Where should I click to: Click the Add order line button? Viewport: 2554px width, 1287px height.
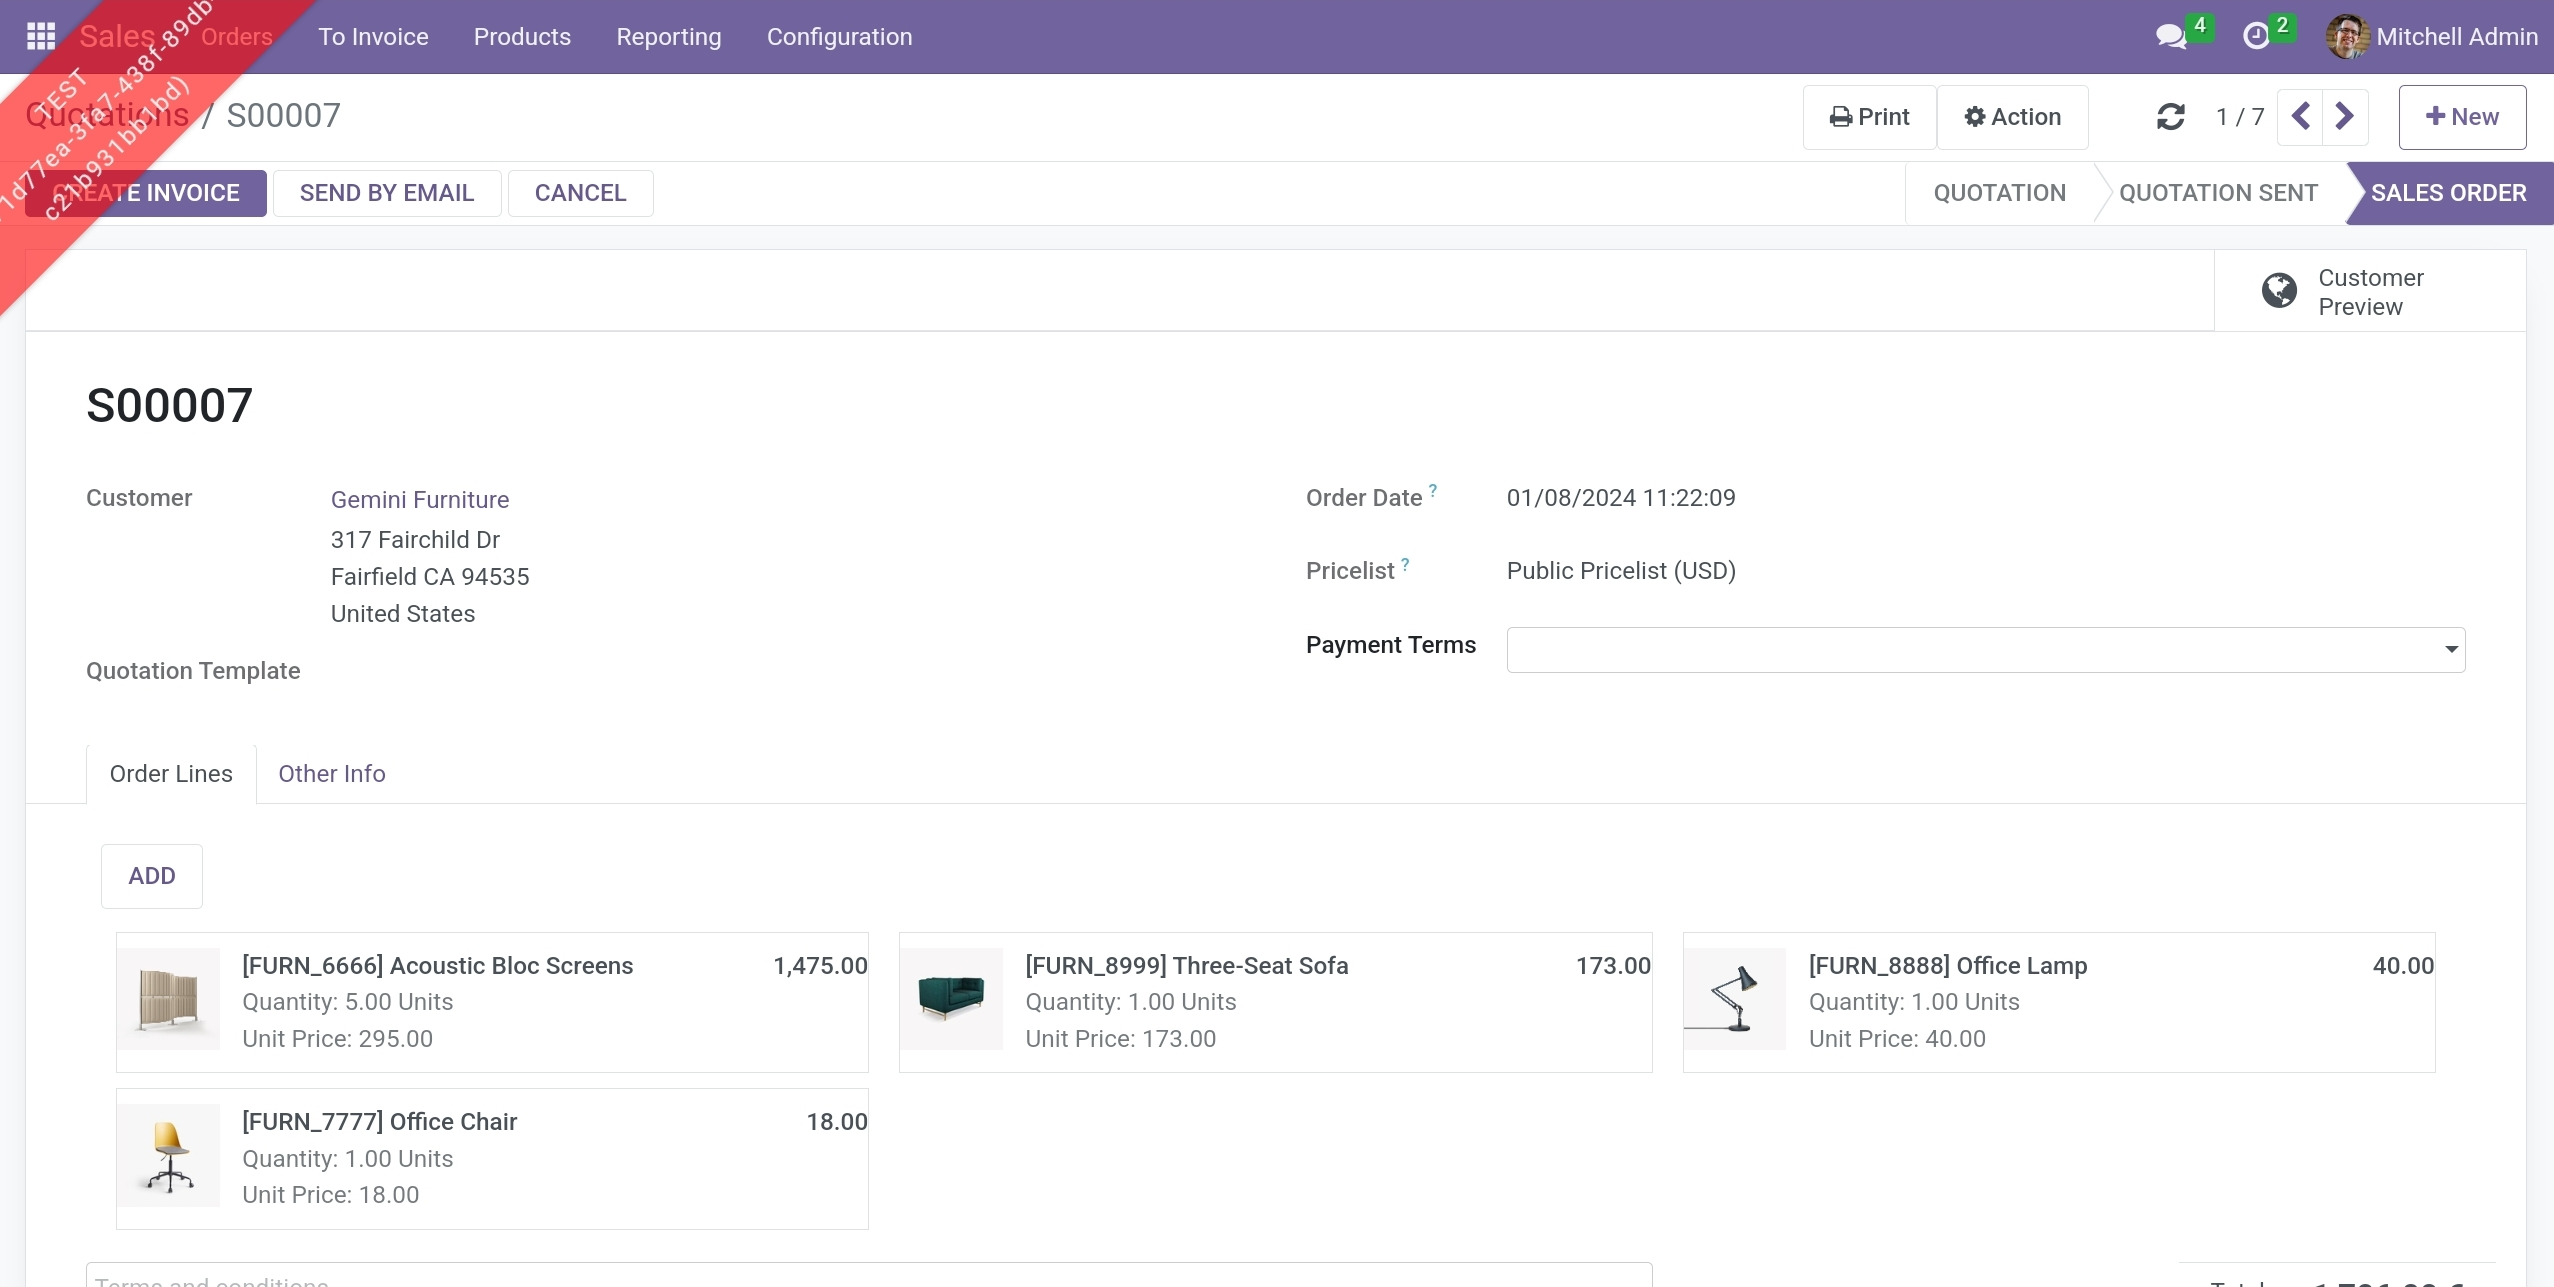151,876
